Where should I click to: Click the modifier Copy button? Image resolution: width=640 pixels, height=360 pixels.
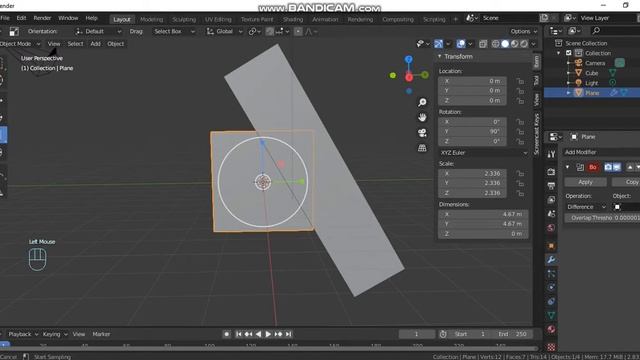click(626, 182)
